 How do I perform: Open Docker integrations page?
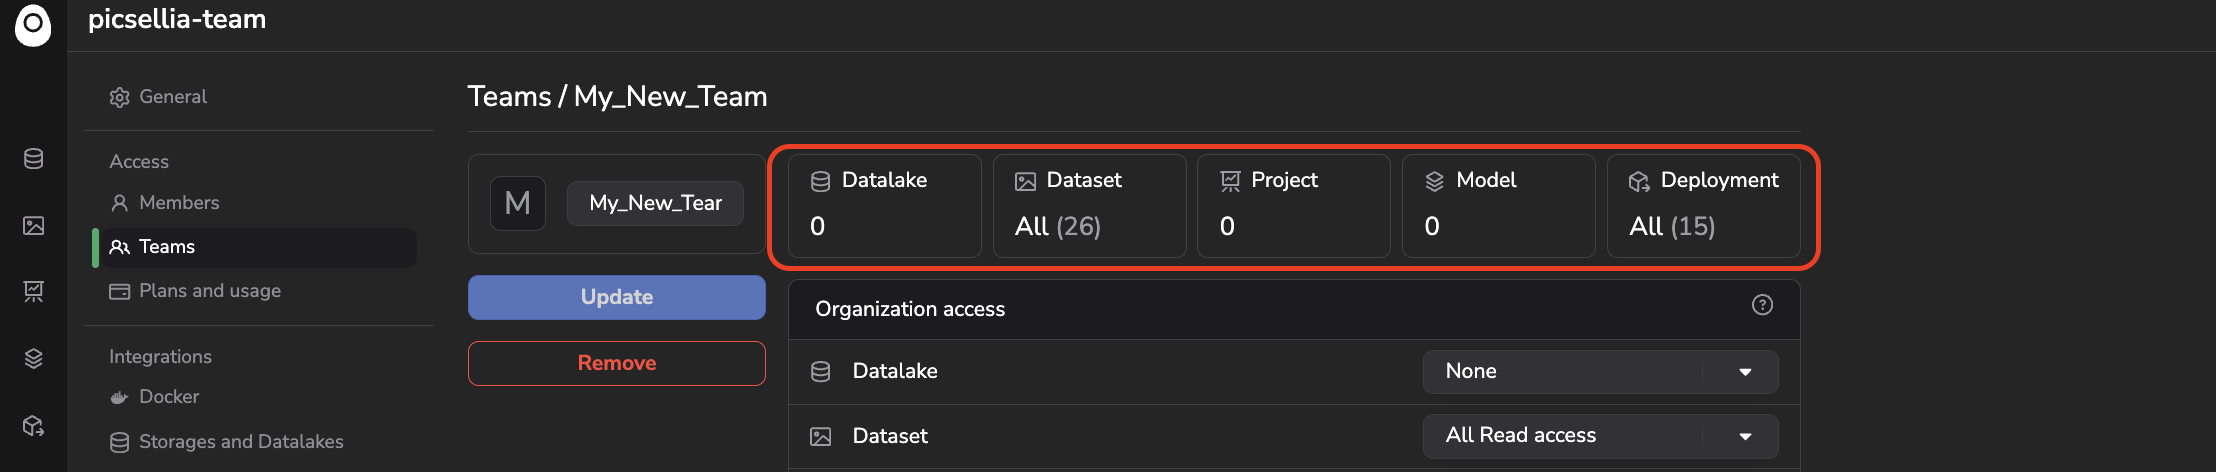[x=168, y=397]
